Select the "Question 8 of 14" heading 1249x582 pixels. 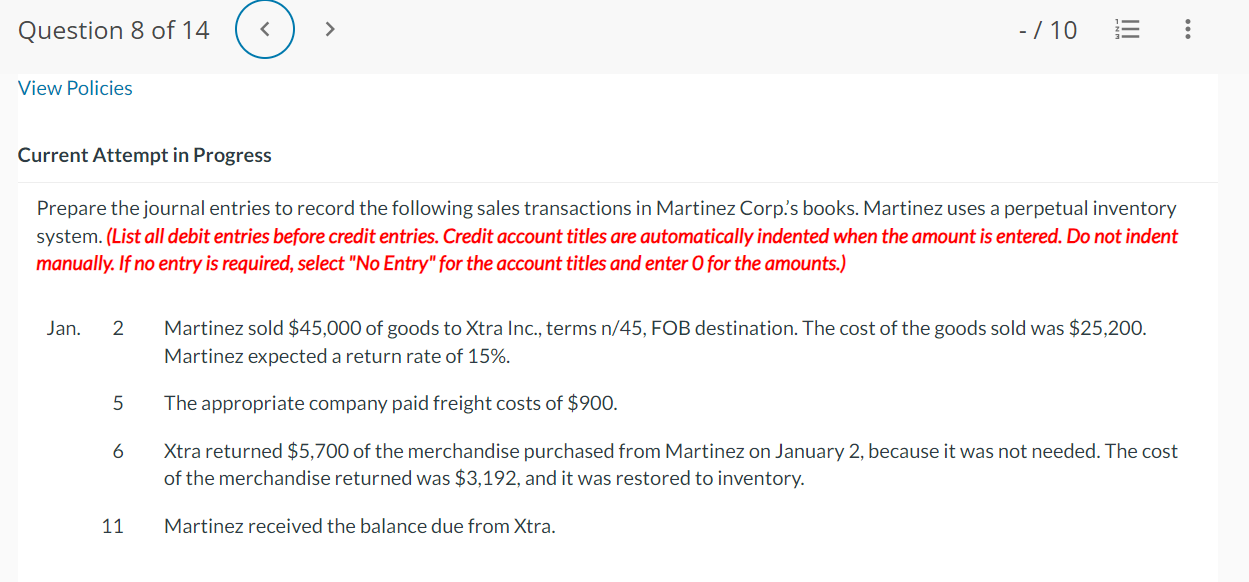(x=114, y=30)
